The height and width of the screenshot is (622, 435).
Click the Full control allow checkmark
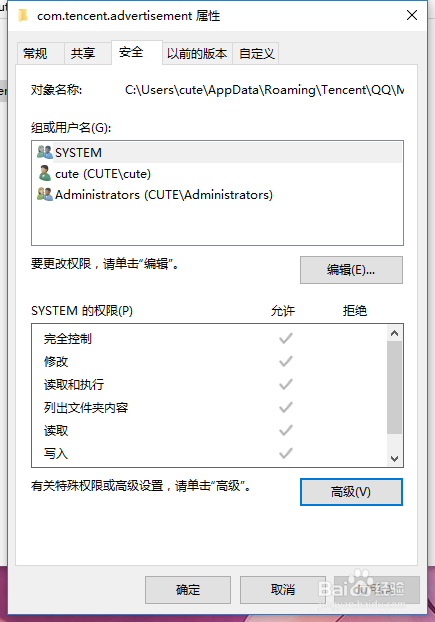pos(286,338)
